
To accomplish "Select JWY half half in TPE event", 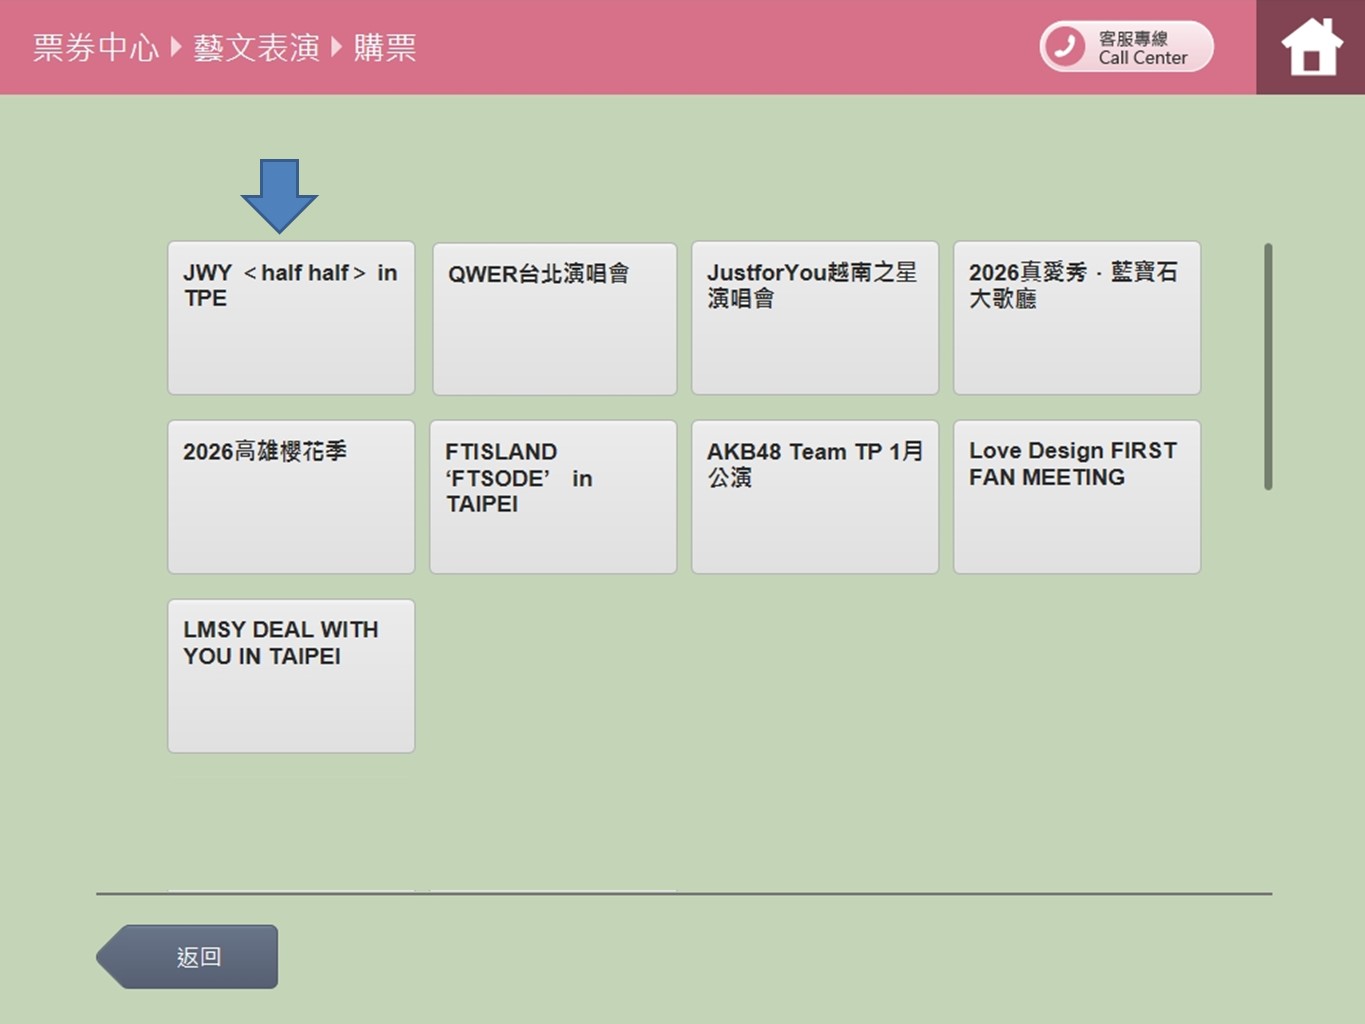I will tap(291, 318).
